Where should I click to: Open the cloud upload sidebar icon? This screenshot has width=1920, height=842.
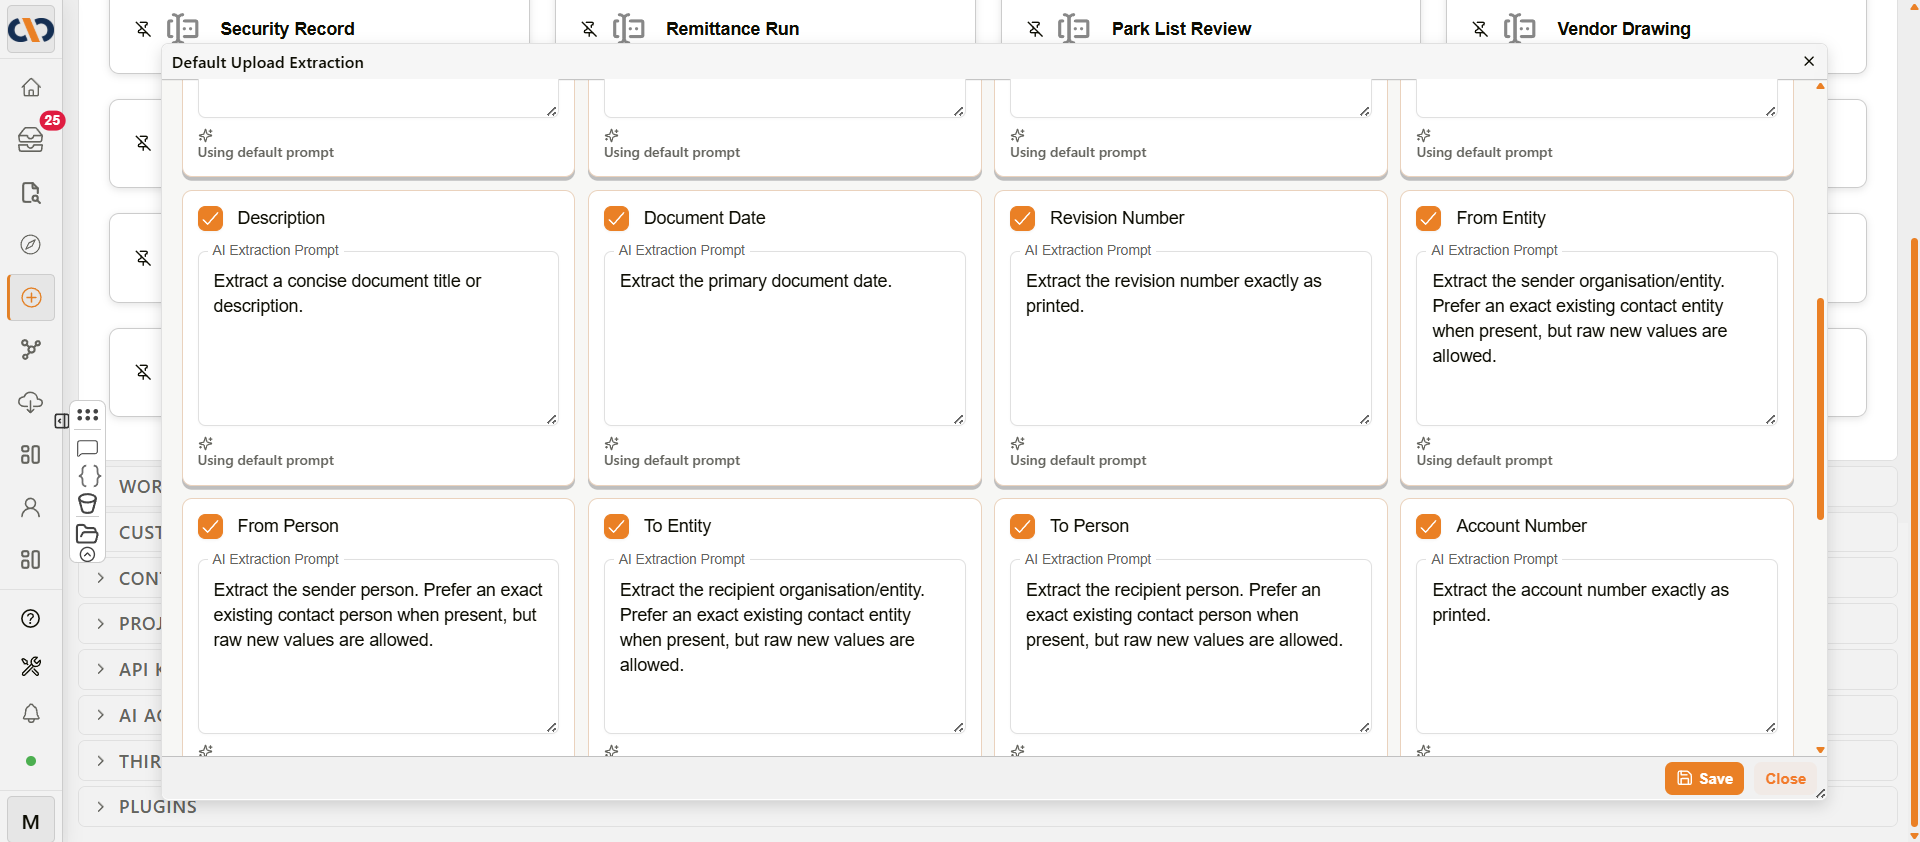coord(31,402)
